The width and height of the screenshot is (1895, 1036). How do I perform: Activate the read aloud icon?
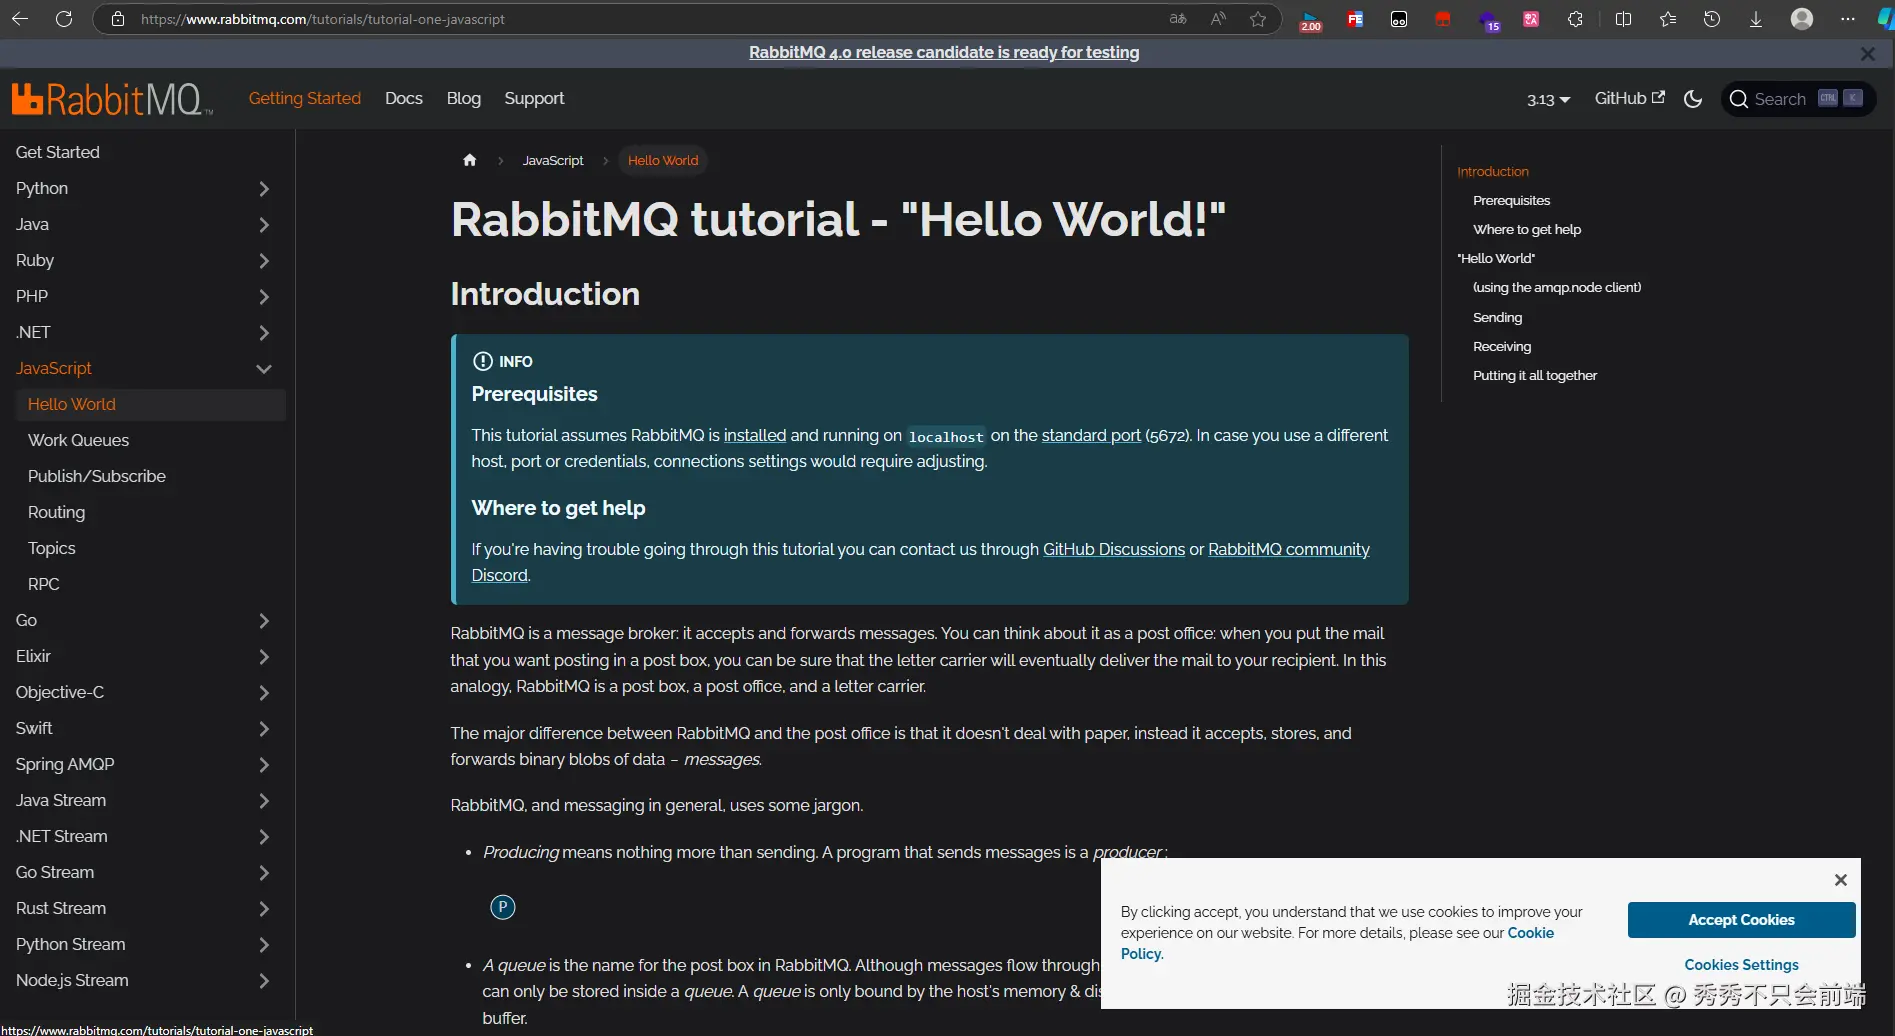(1218, 19)
